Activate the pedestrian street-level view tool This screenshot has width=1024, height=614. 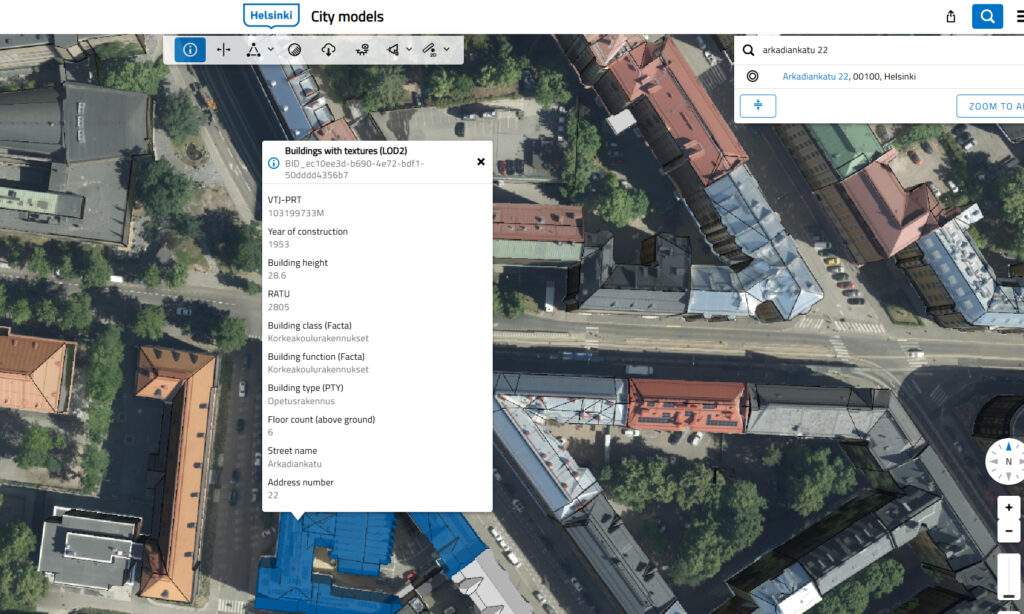click(x=362, y=49)
